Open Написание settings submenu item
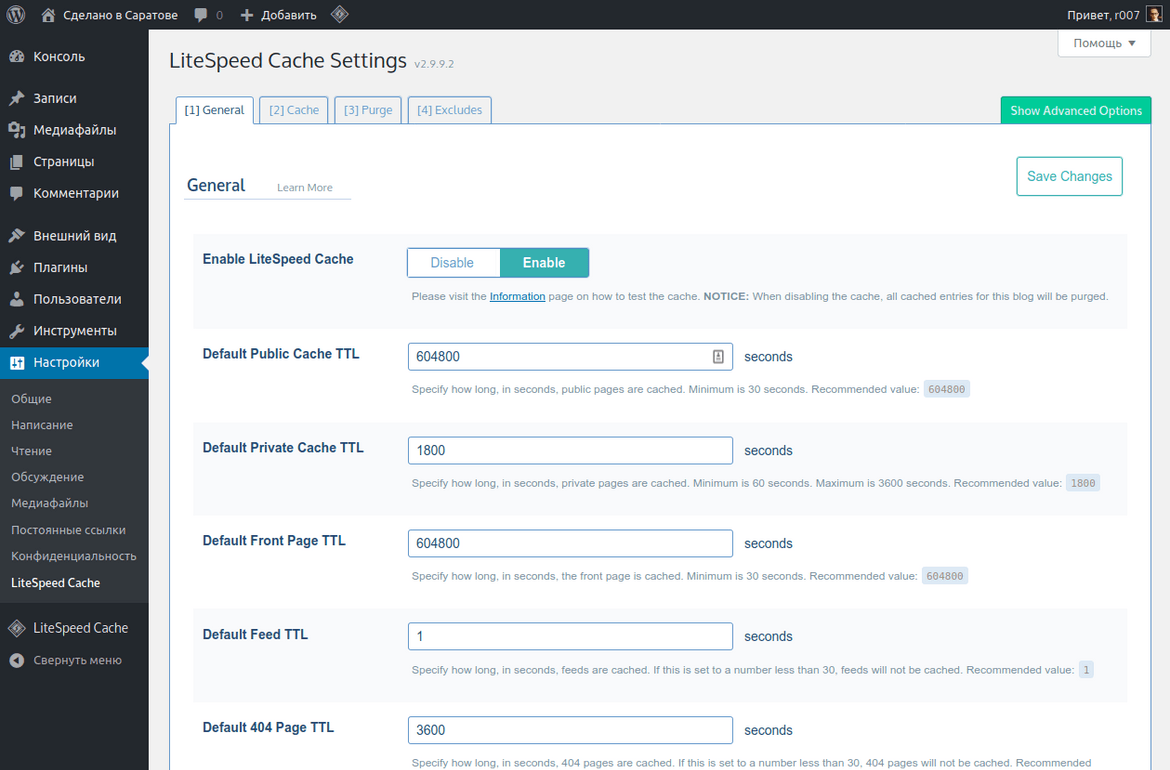The width and height of the screenshot is (1170, 770). [42, 425]
